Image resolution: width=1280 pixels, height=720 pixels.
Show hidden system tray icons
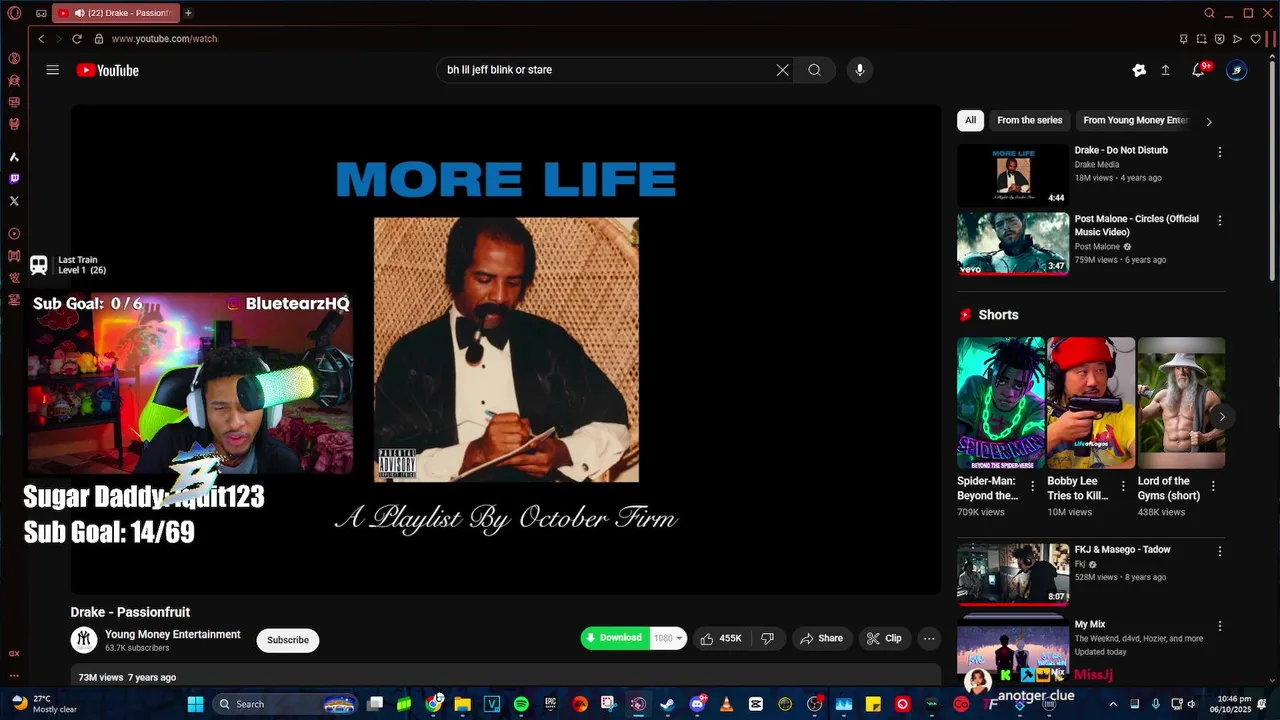1113,704
